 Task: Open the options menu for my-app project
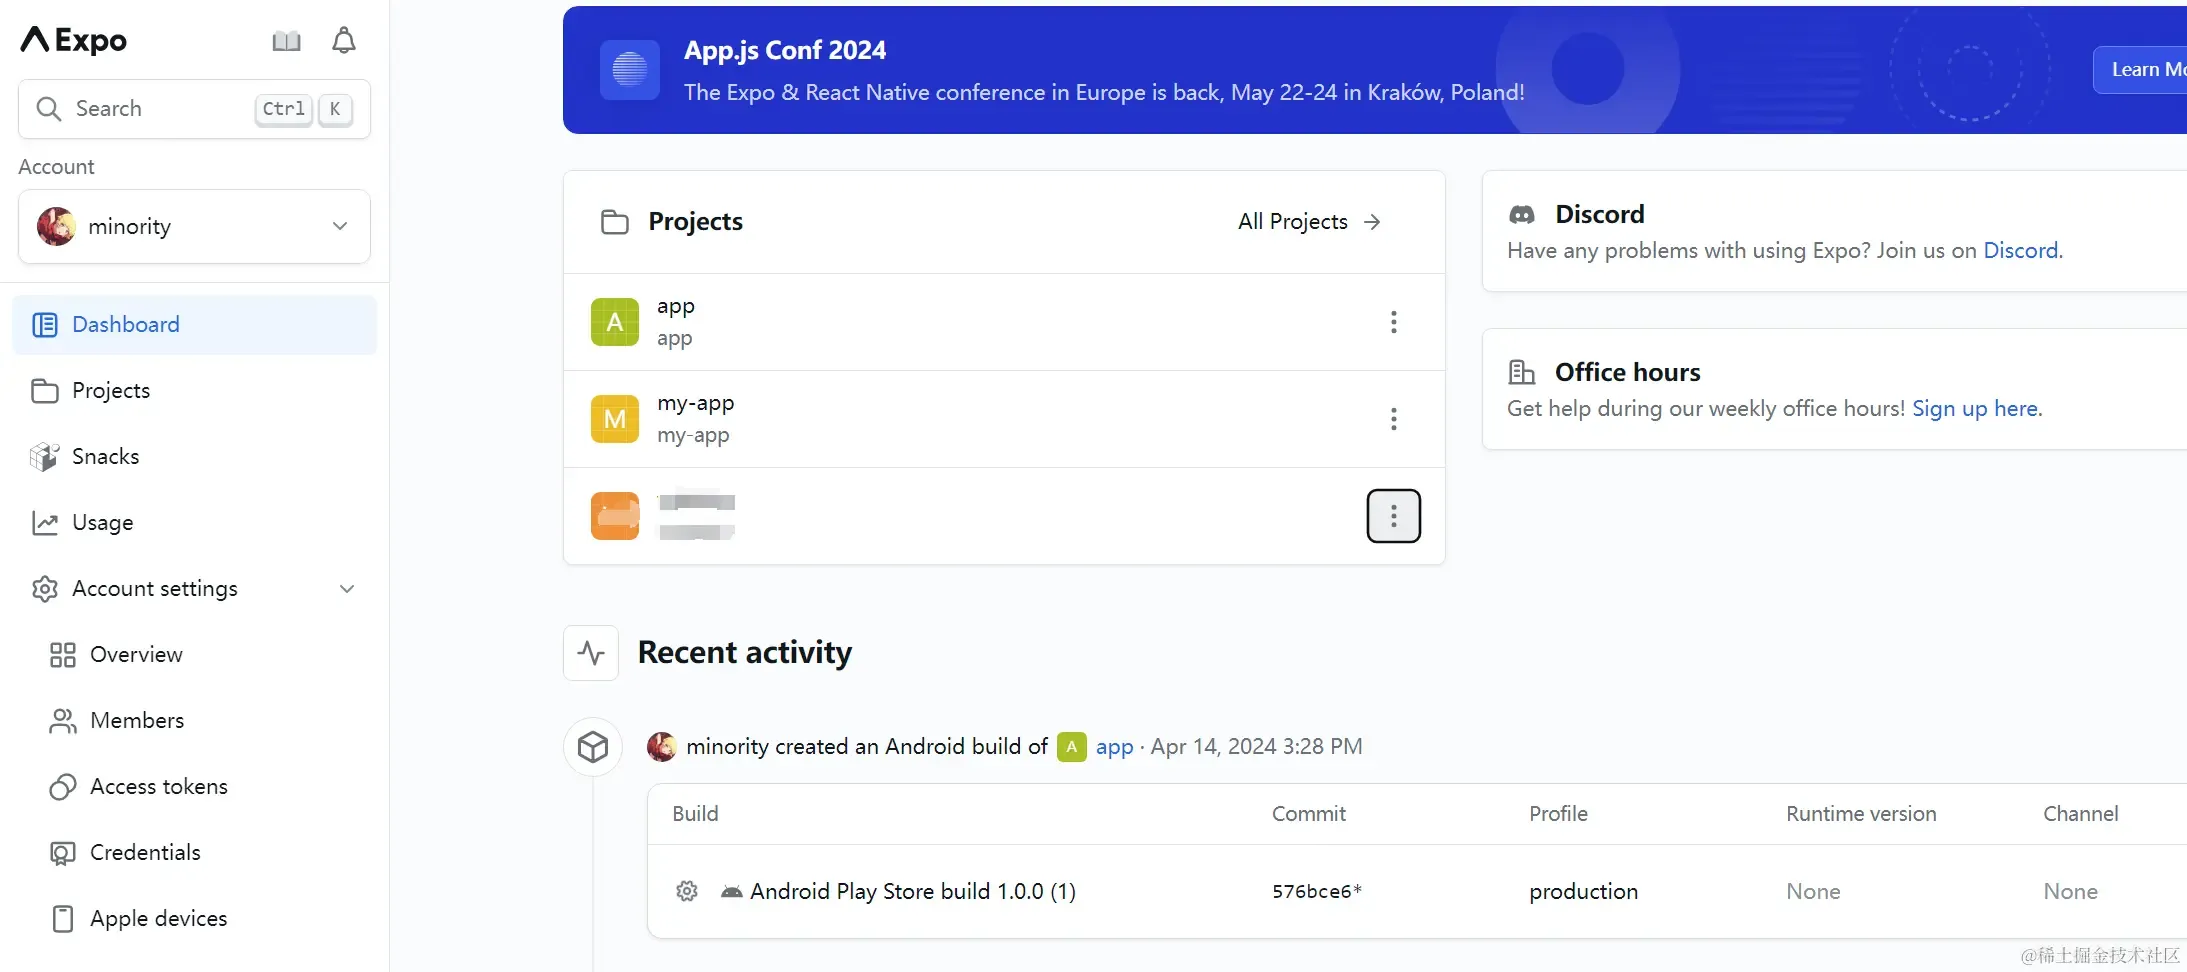(1394, 419)
